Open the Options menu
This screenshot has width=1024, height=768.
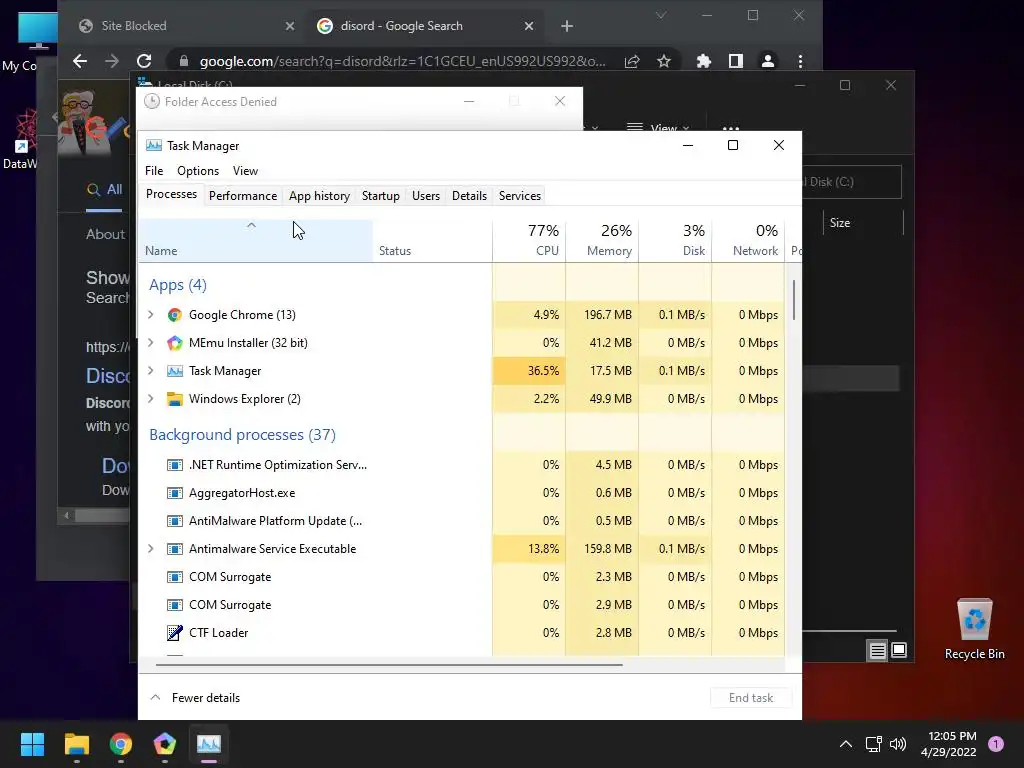(x=198, y=171)
